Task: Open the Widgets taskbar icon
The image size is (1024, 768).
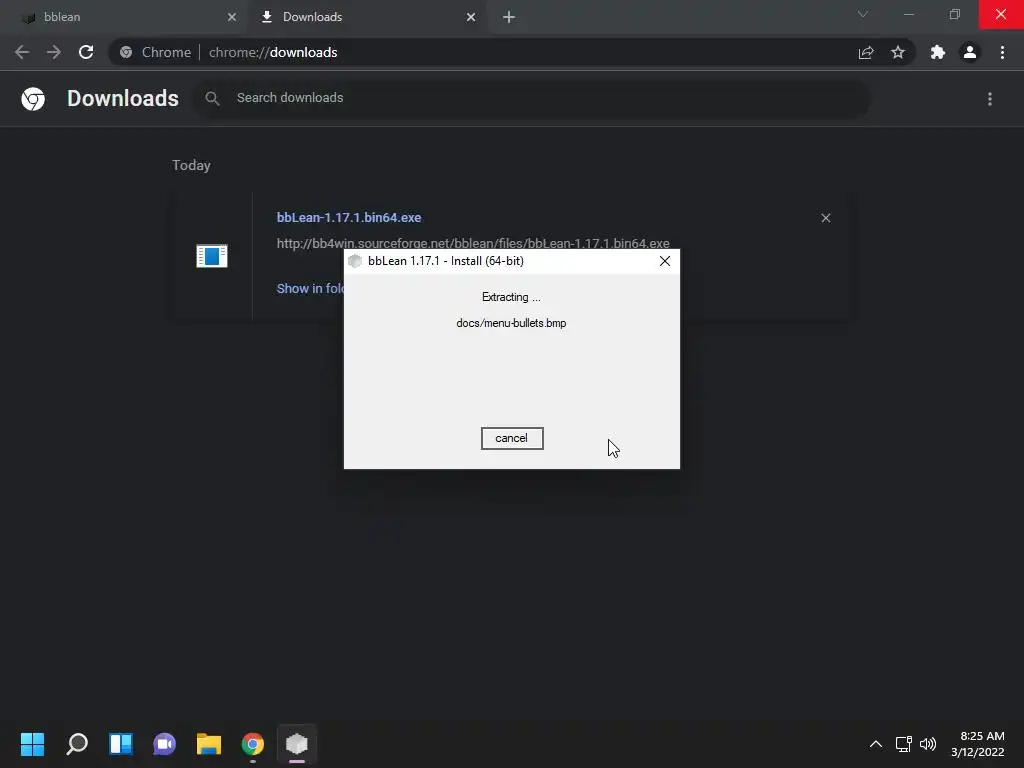Action: pyautogui.click(x=121, y=744)
